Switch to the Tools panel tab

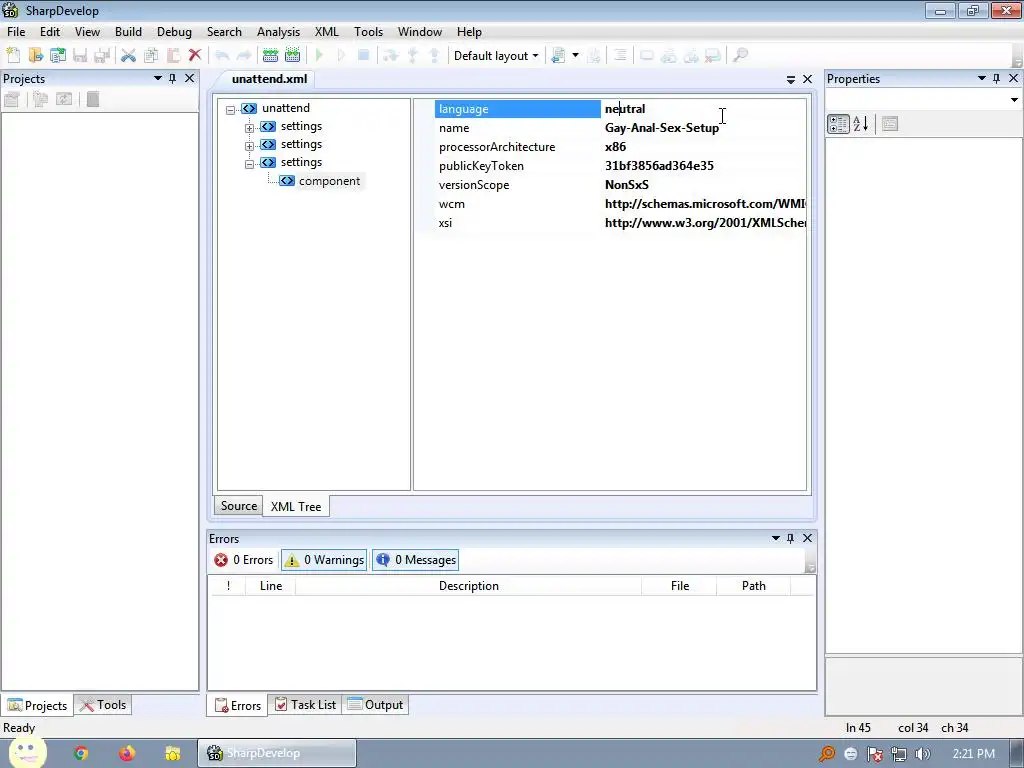pos(103,705)
